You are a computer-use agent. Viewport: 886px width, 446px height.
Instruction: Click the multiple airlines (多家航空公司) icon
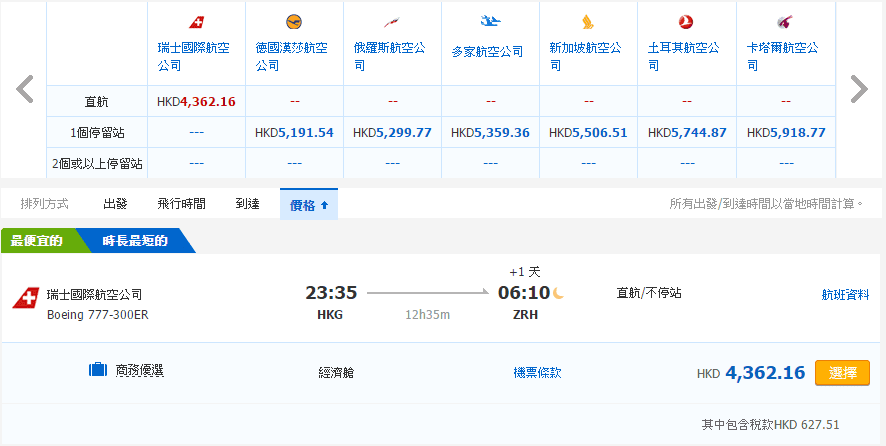tap(490, 21)
